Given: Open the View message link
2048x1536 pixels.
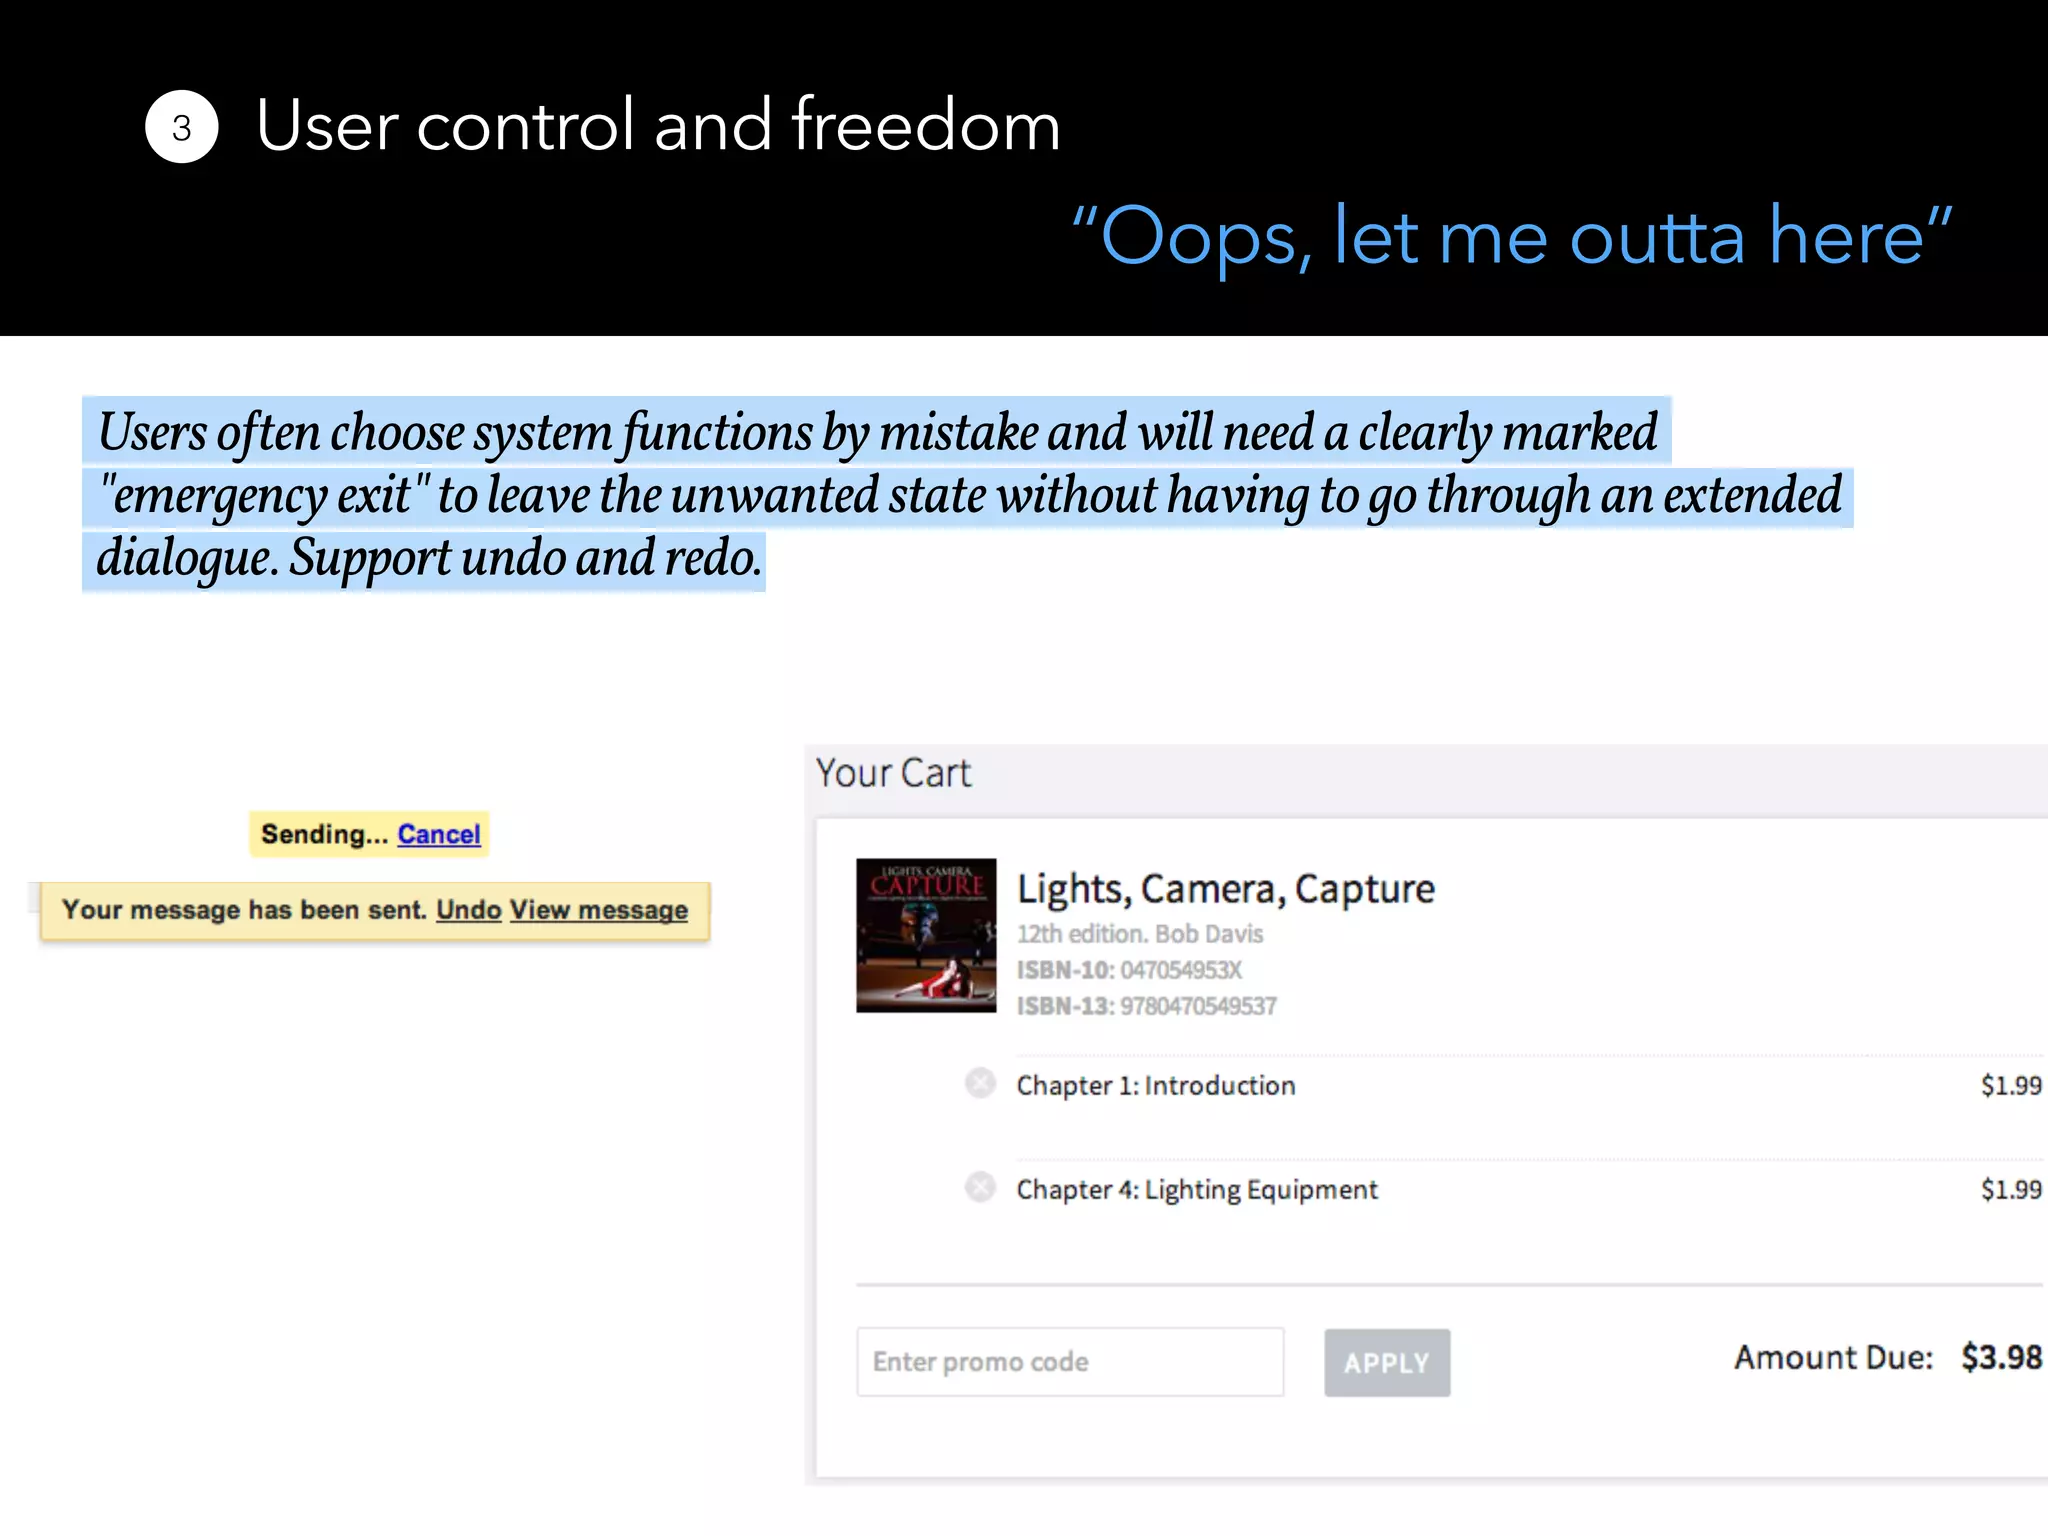Looking at the screenshot, I should click(599, 910).
